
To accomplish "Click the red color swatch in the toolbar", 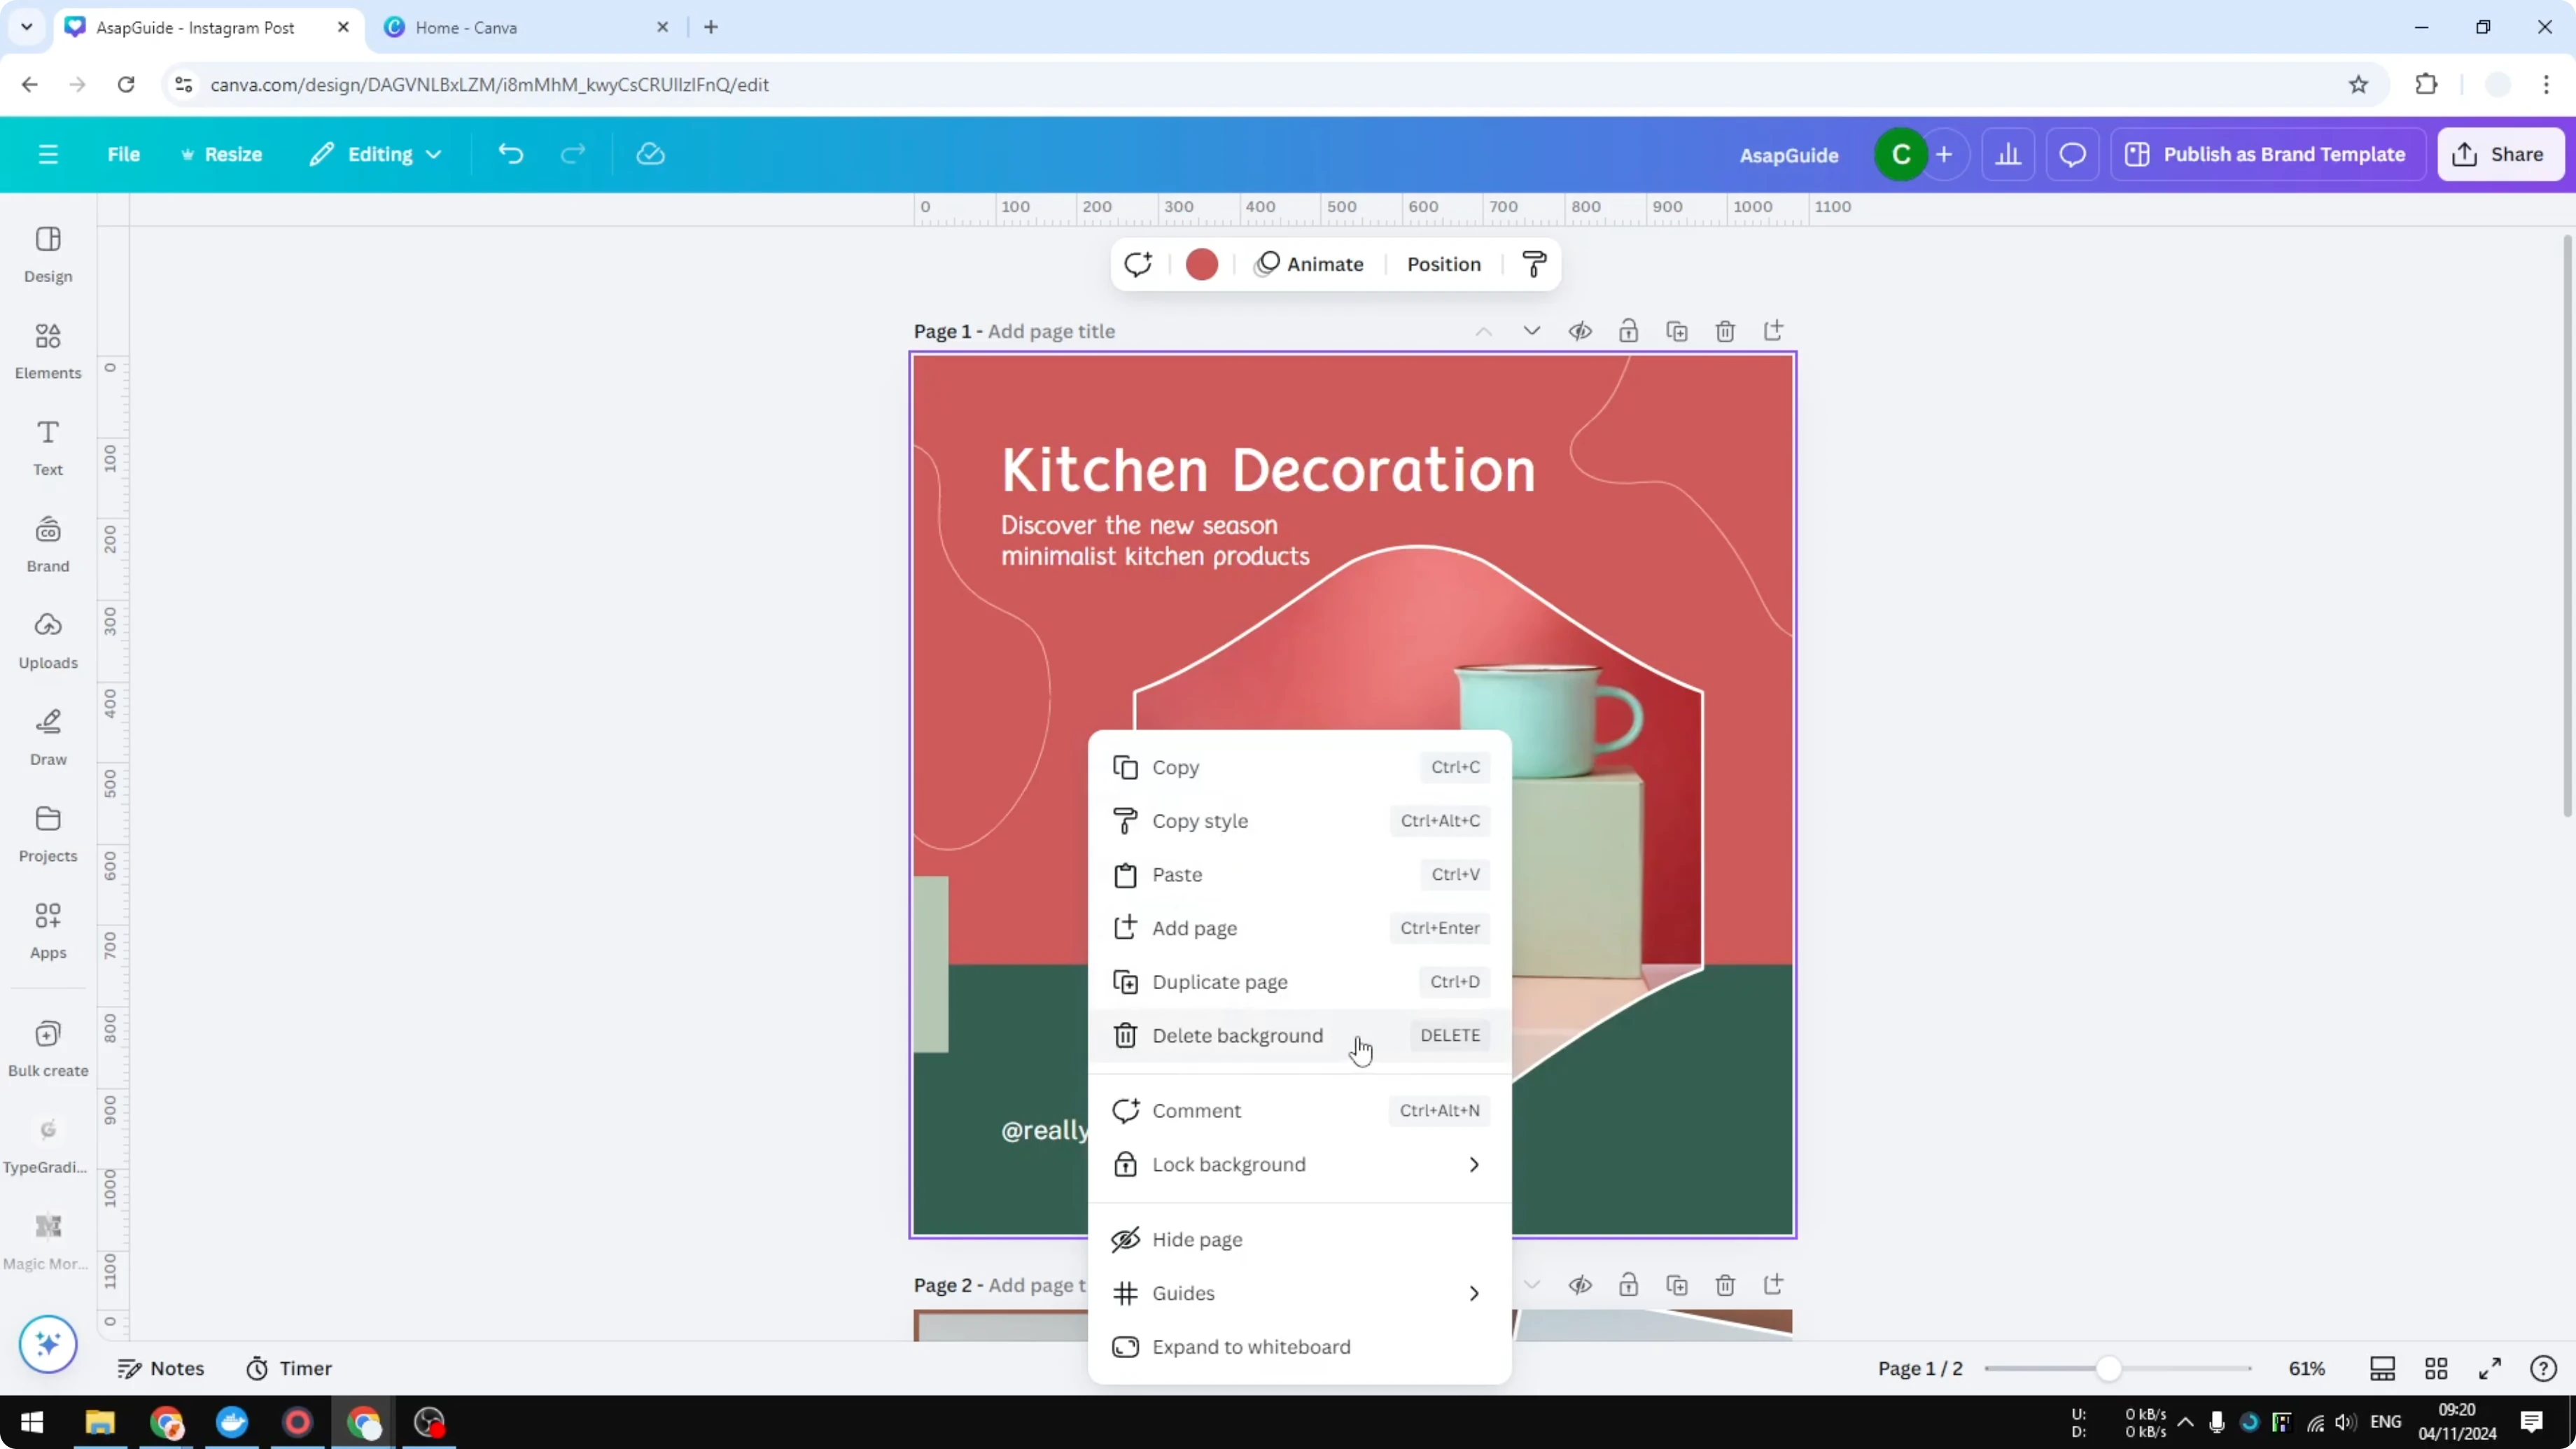I will click(1201, 264).
